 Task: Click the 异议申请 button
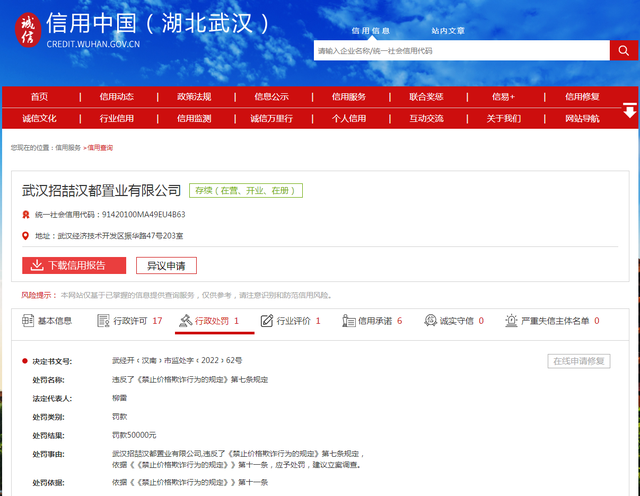point(166,265)
